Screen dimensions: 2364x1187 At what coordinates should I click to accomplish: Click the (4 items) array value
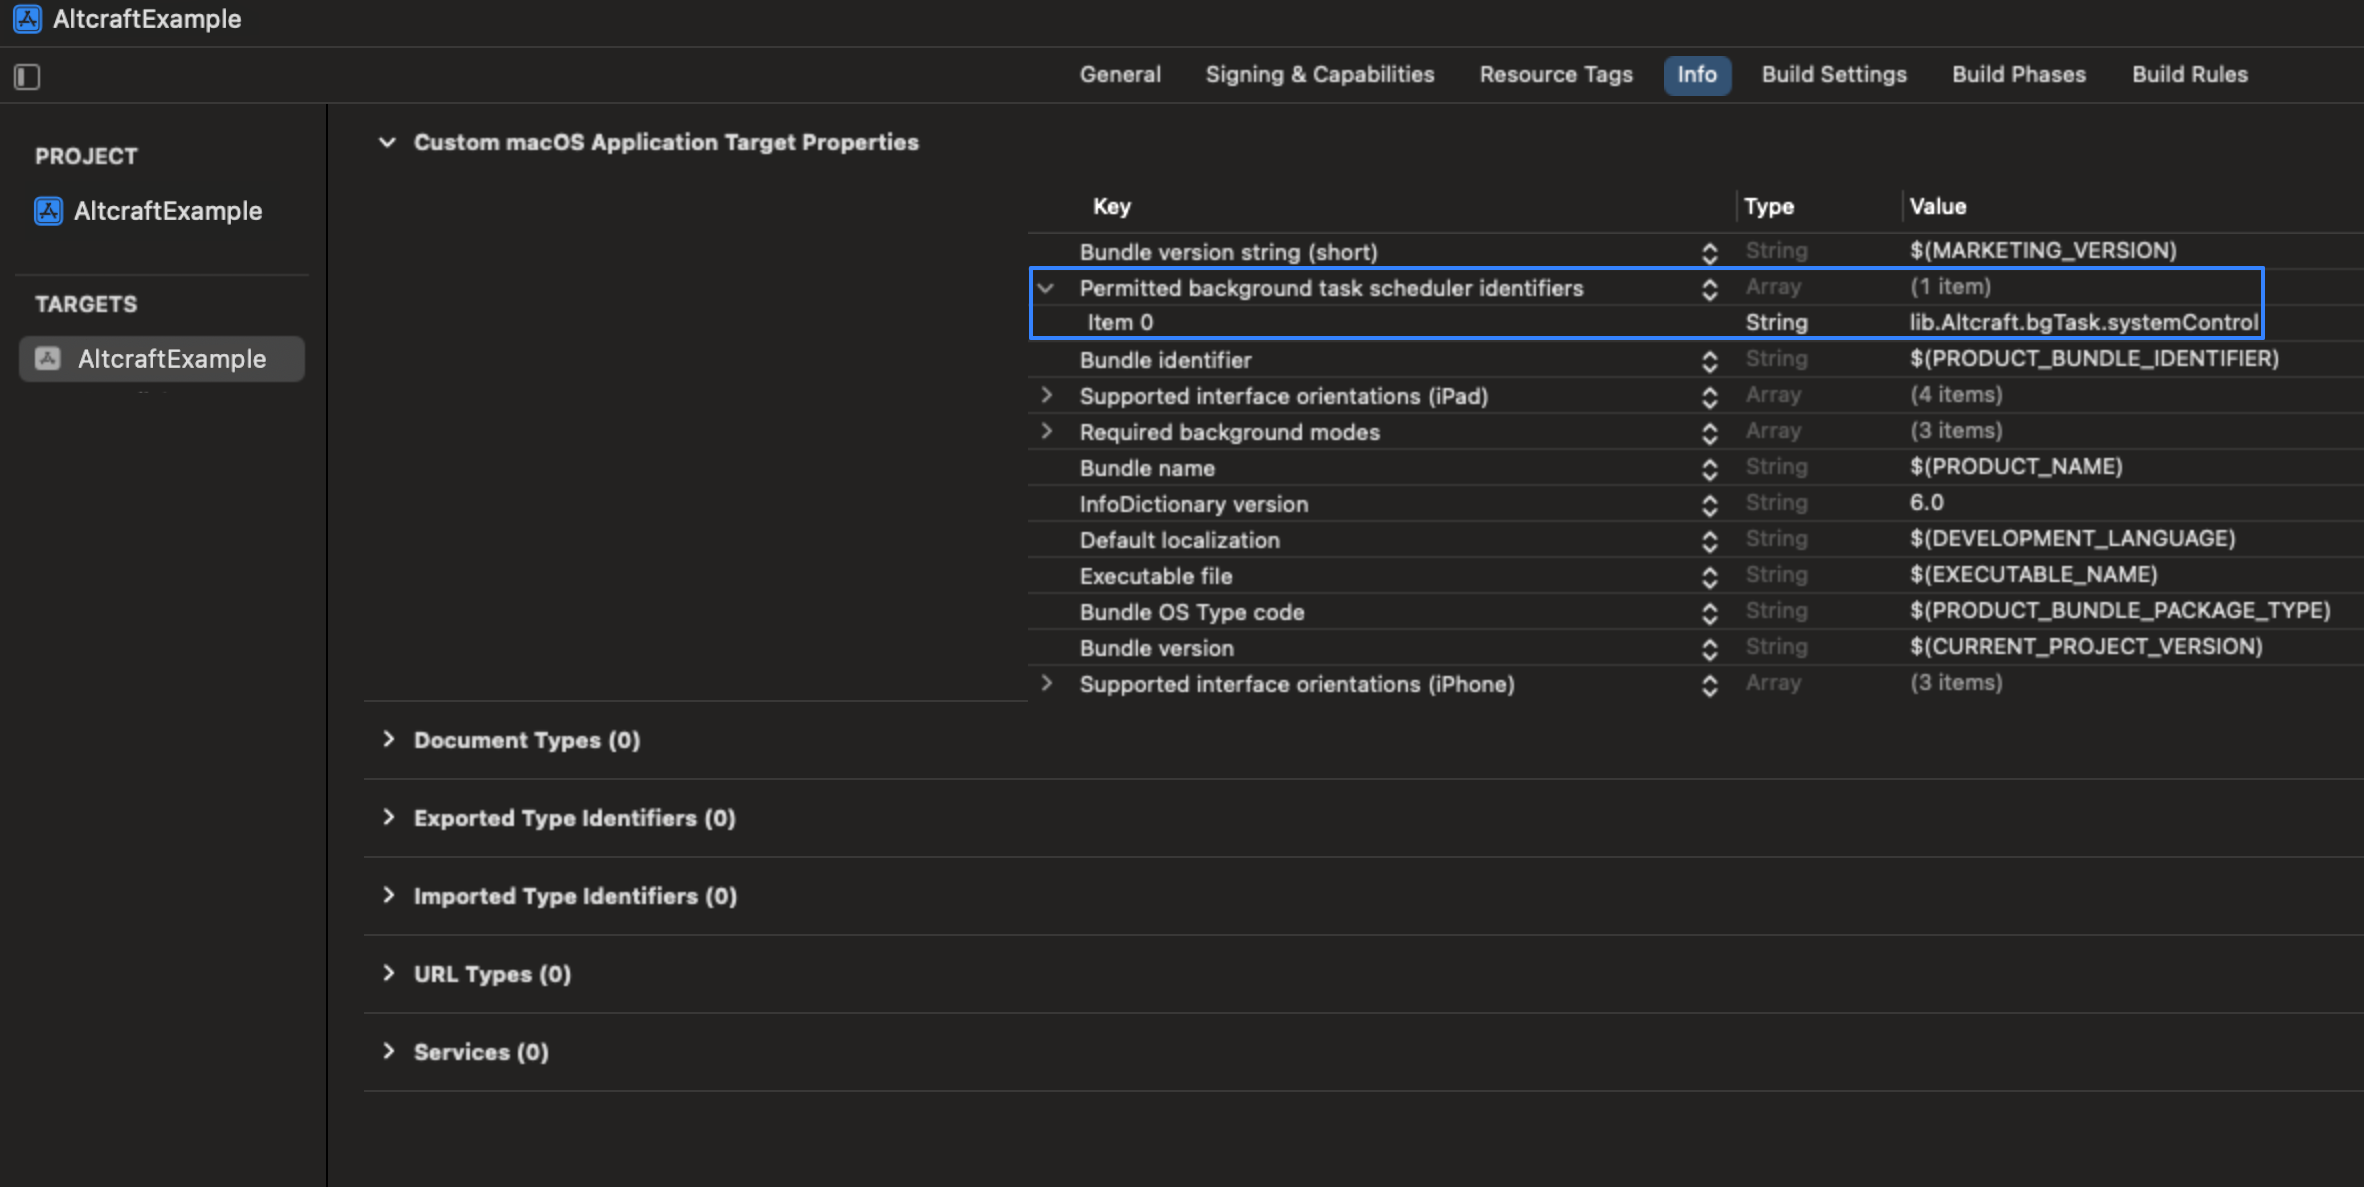[x=1956, y=394]
